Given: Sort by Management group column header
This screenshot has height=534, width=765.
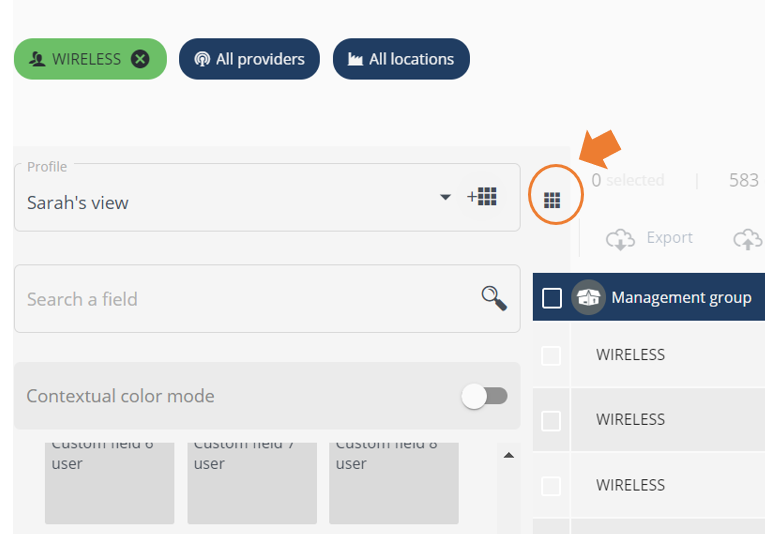Looking at the screenshot, I should (681, 297).
